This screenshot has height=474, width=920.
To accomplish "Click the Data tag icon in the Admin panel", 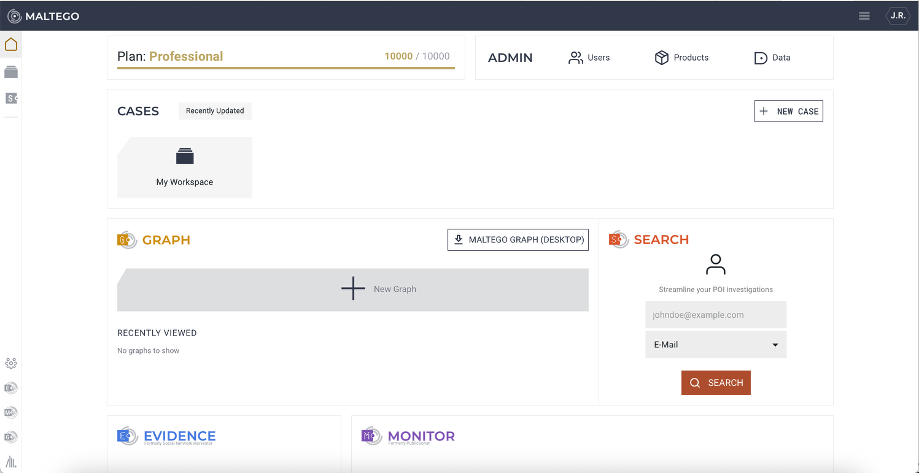I will pos(760,58).
